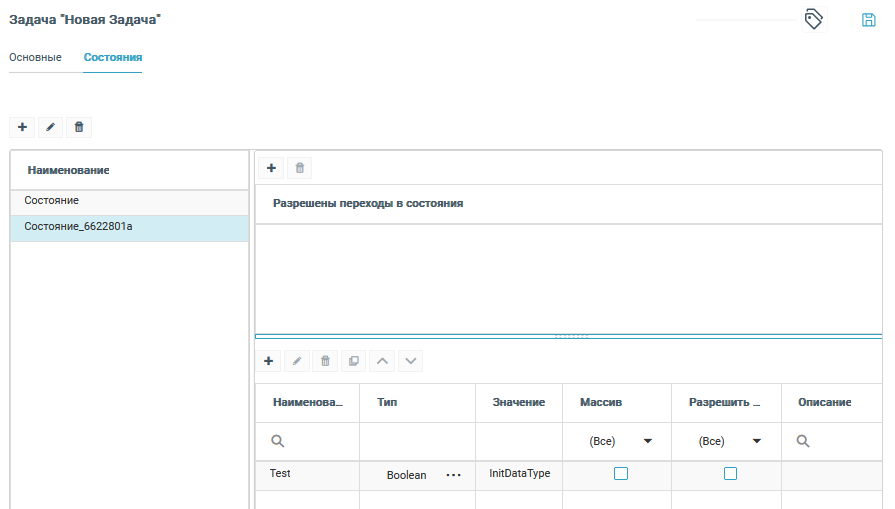Click the save diskette icon
This screenshot has width=895, height=509.
coord(868,20)
